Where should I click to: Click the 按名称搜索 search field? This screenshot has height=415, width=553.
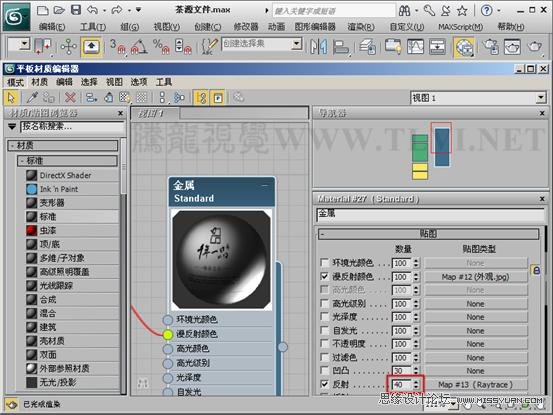click(72, 127)
